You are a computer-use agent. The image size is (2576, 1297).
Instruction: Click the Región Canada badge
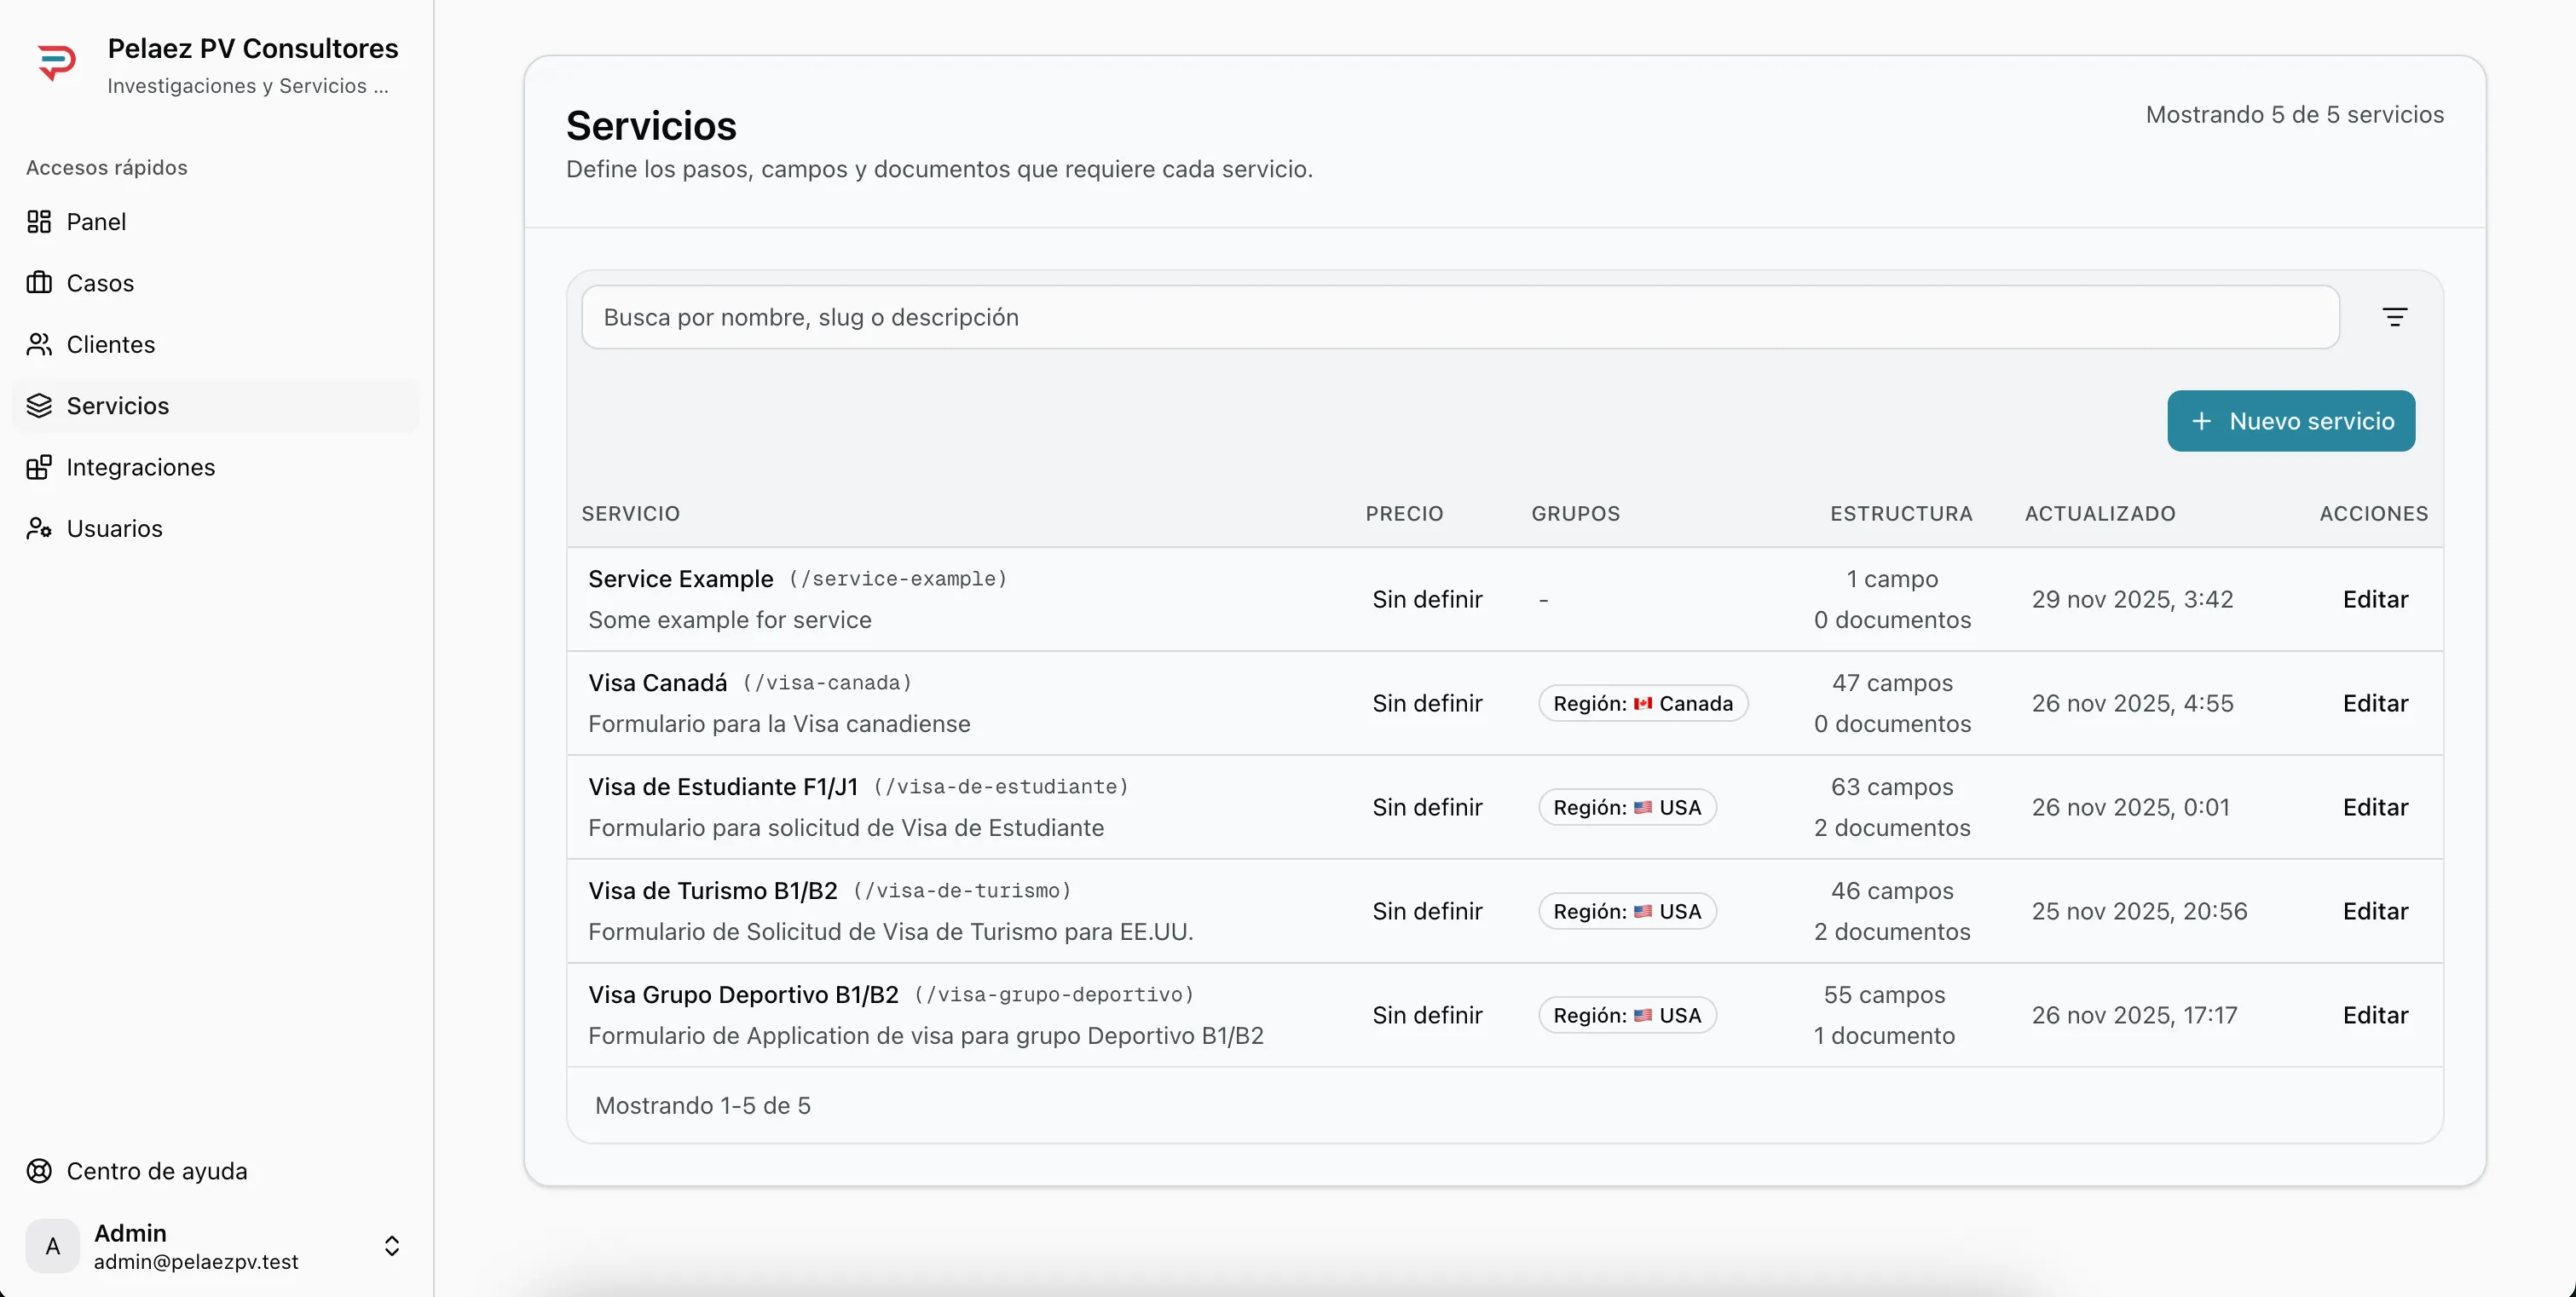[1644, 703]
